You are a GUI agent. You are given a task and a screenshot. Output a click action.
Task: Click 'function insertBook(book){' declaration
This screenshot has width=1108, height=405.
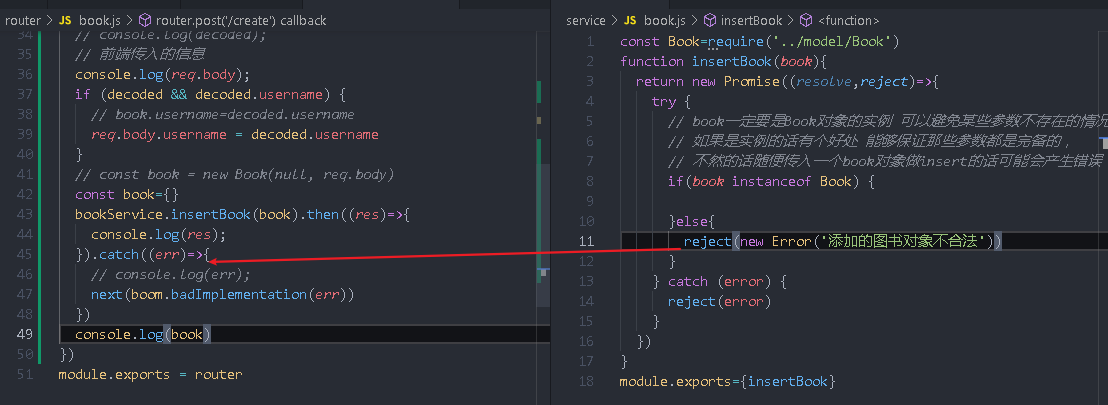(x=723, y=61)
